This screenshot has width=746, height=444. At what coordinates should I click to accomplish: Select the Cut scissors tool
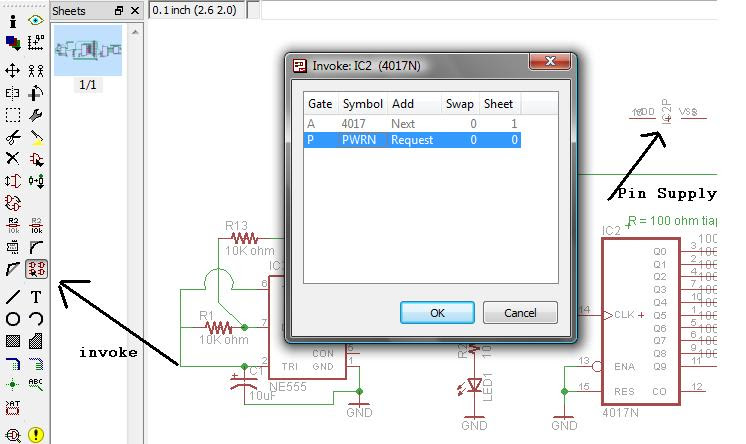click(13, 138)
